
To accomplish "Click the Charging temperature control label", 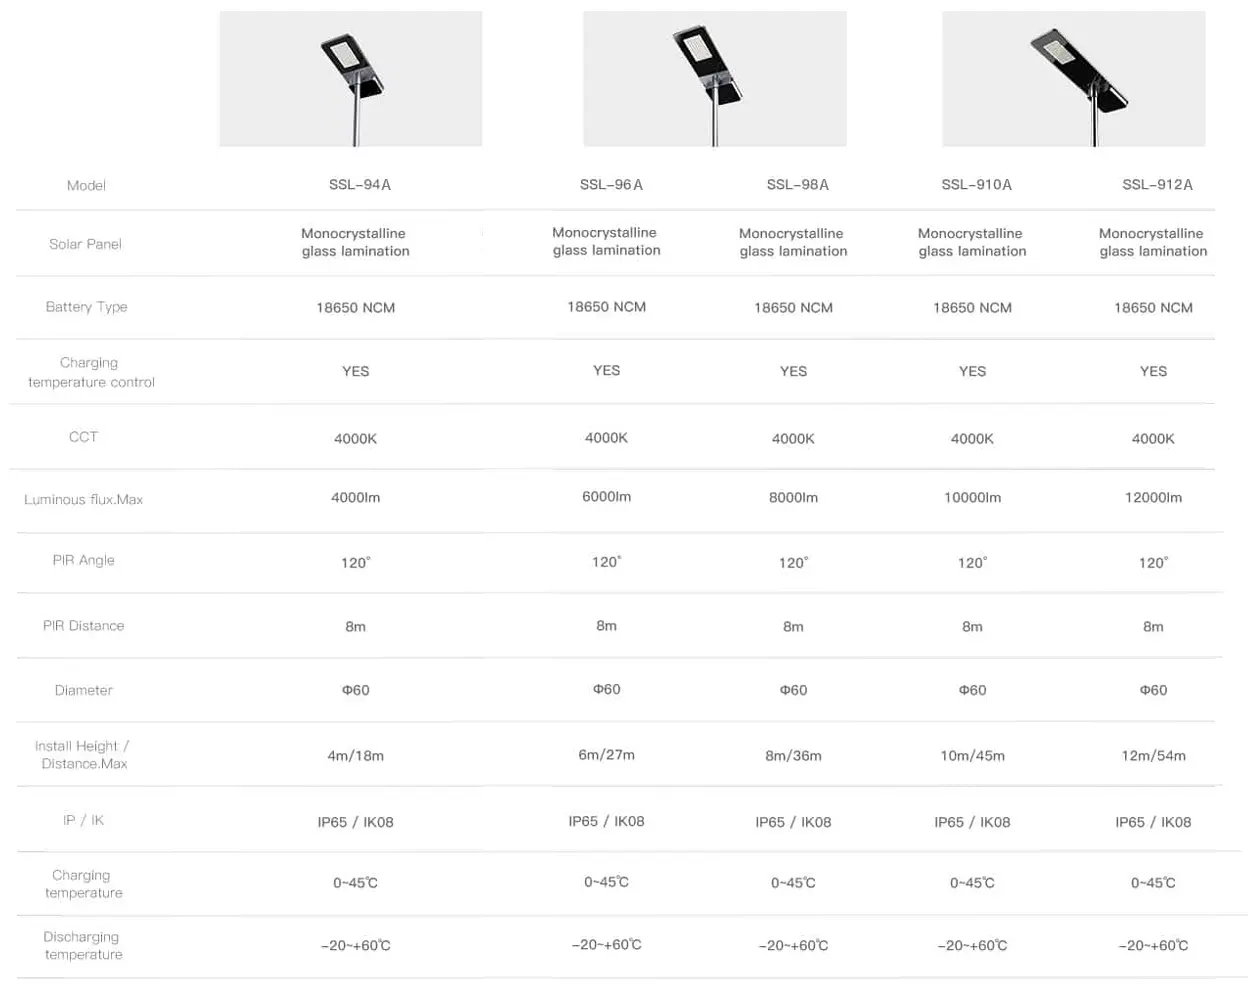I will click(91, 372).
